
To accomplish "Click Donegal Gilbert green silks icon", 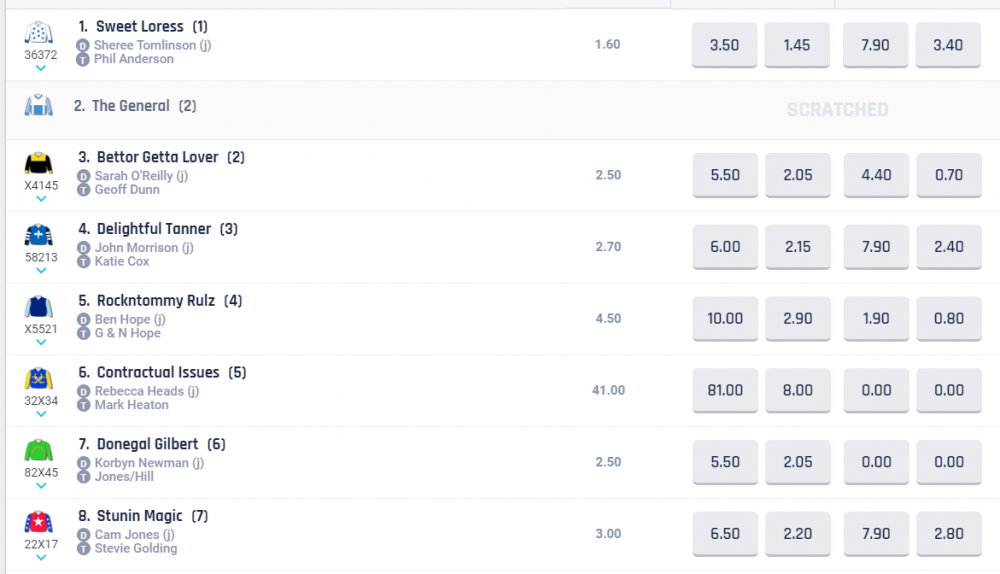I will pyautogui.click(x=38, y=451).
